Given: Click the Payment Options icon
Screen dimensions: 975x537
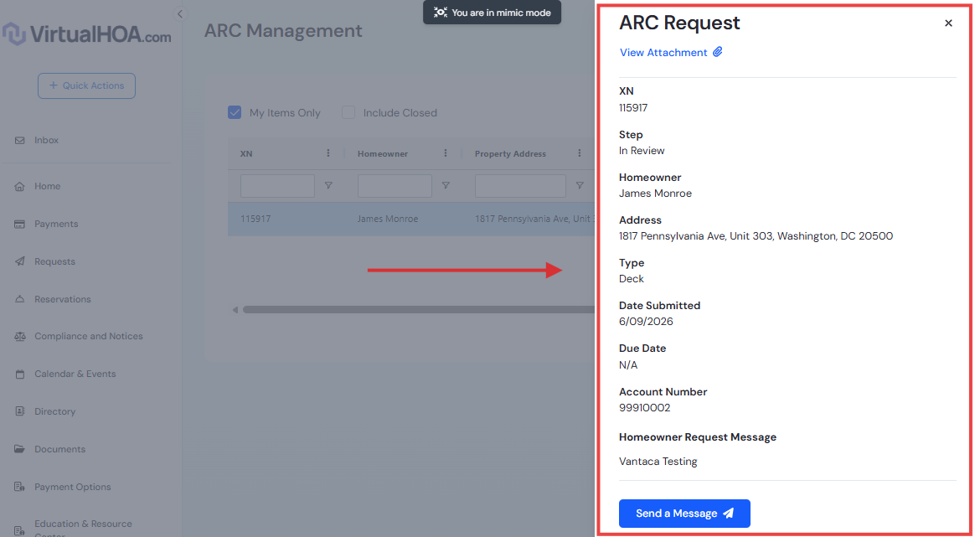Looking at the screenshot, I should (x=19, y=487).
